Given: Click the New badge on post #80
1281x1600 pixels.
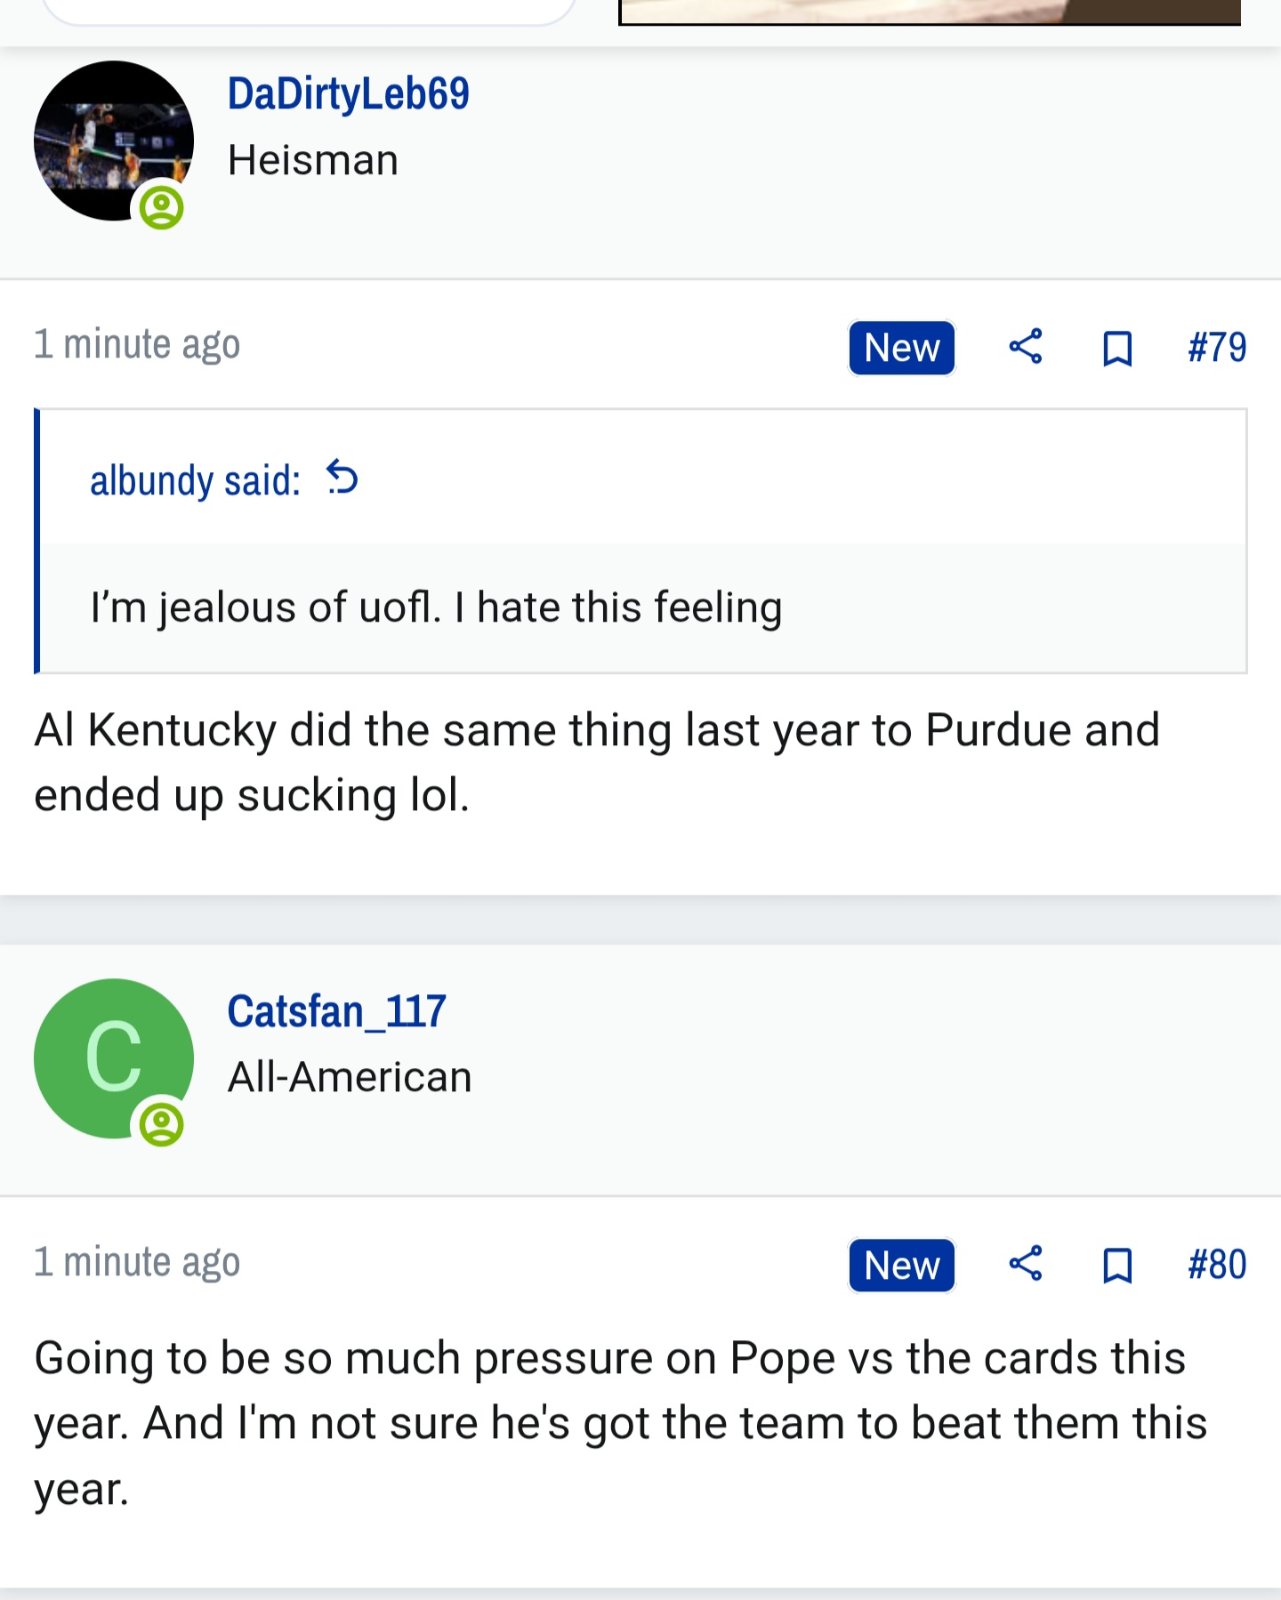Looking at the screenshot, I should point(902,1265).
